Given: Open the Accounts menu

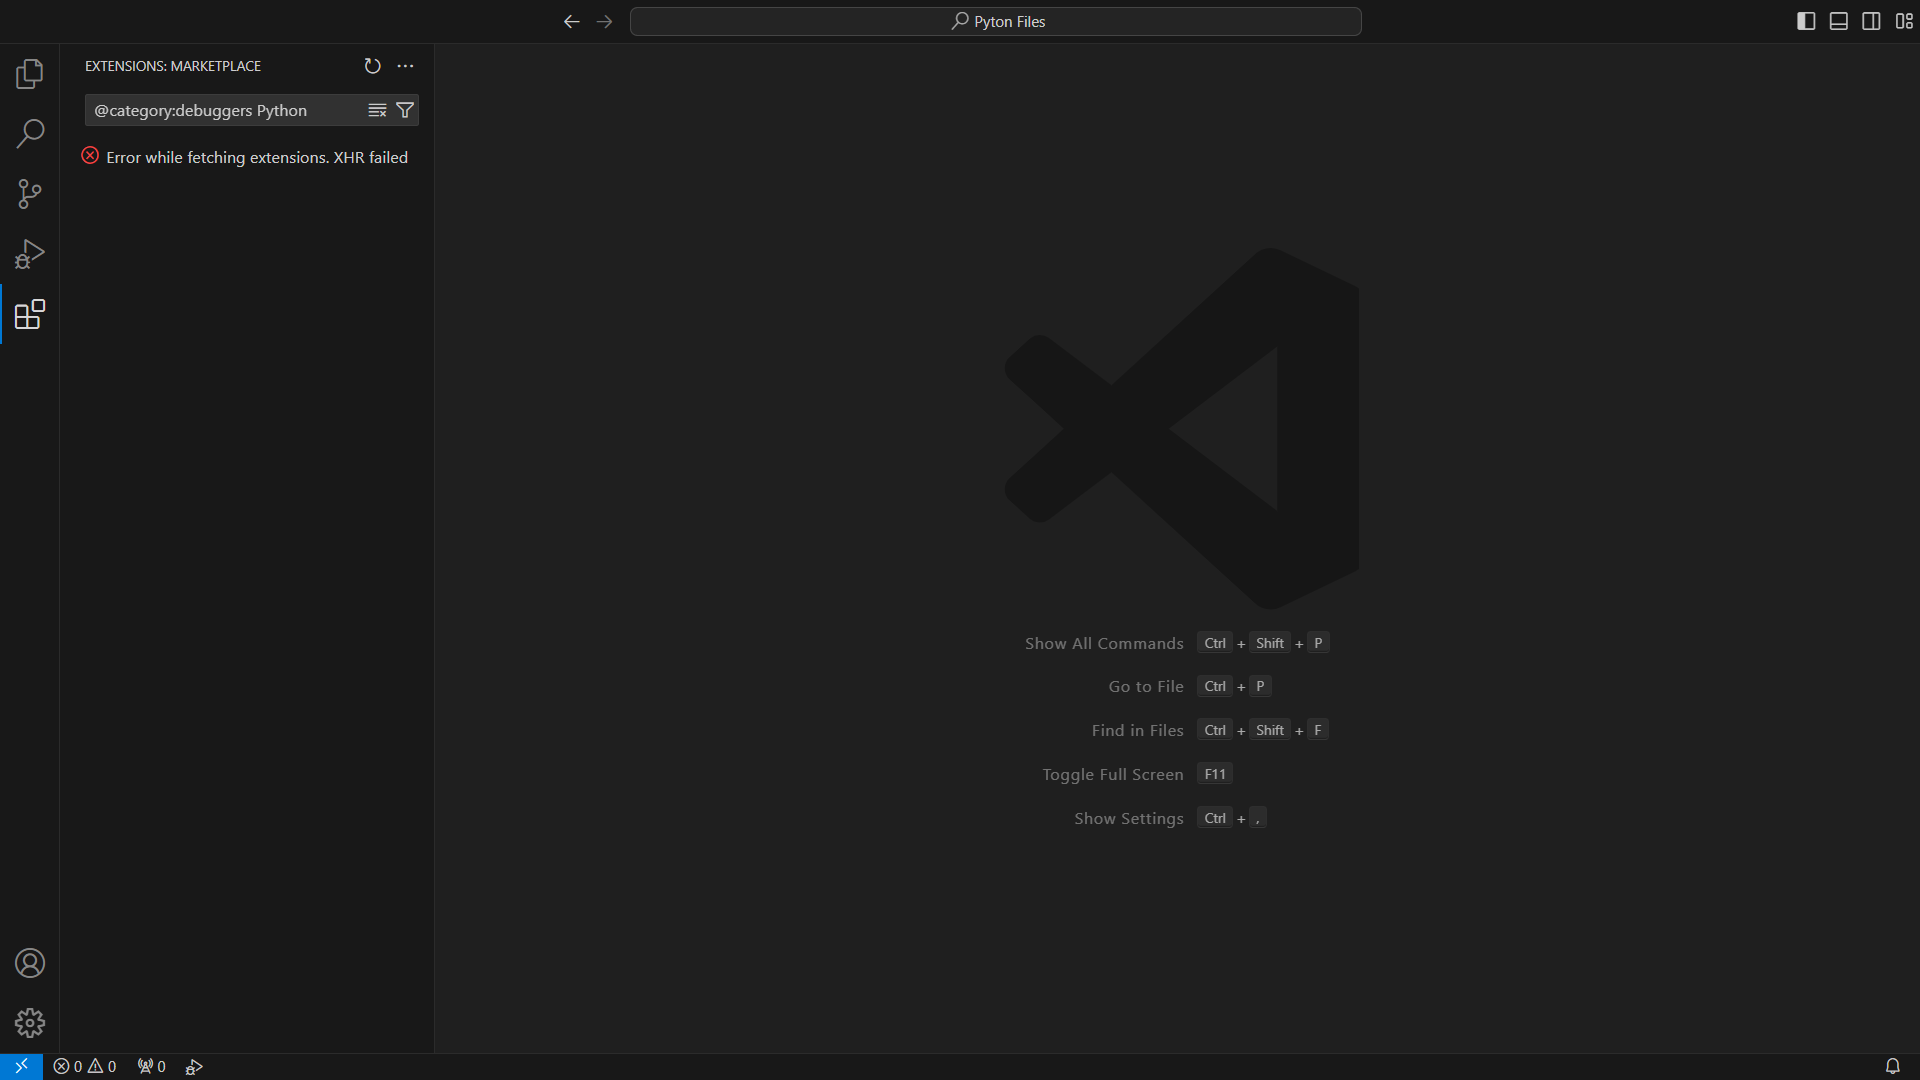Looking at the screenshot, I should point(30,963).
